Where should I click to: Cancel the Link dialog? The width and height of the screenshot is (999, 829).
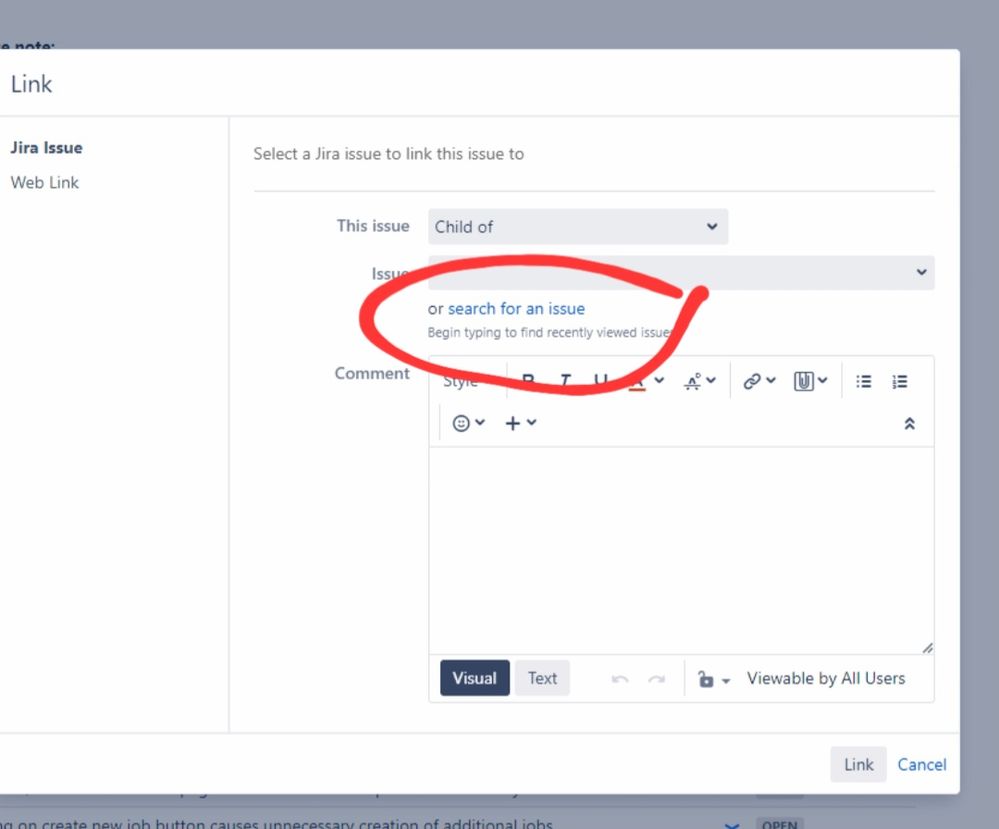click(922, 765)
